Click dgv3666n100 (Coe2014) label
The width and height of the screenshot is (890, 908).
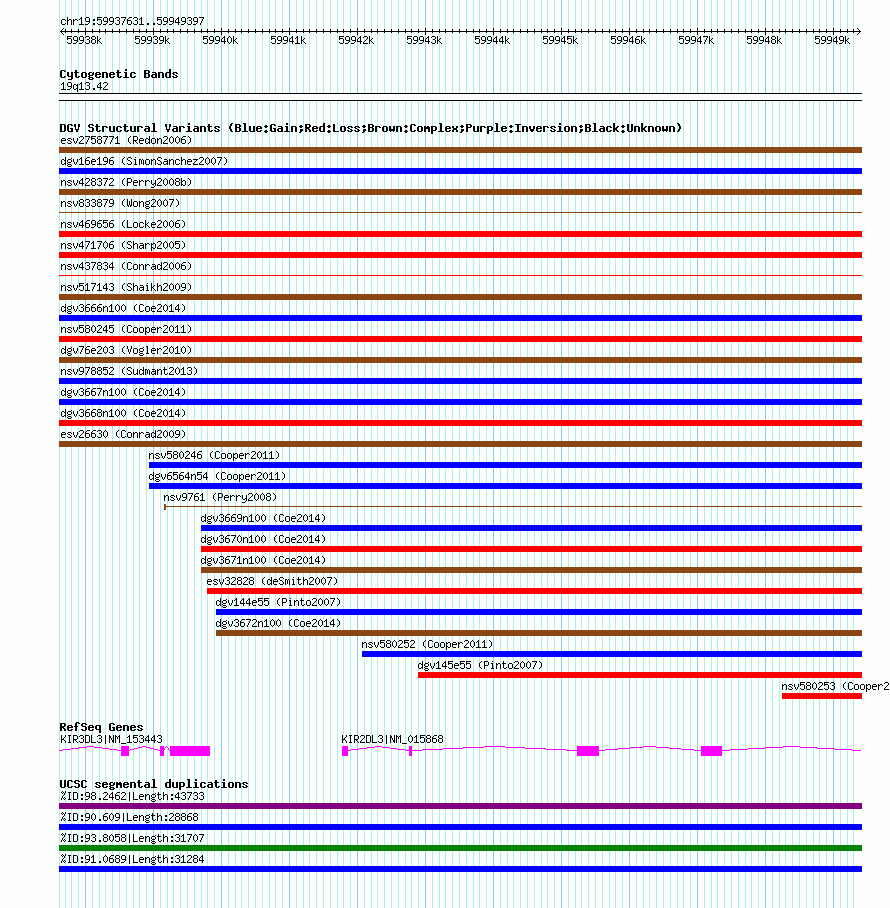click(x=123, y=308)
